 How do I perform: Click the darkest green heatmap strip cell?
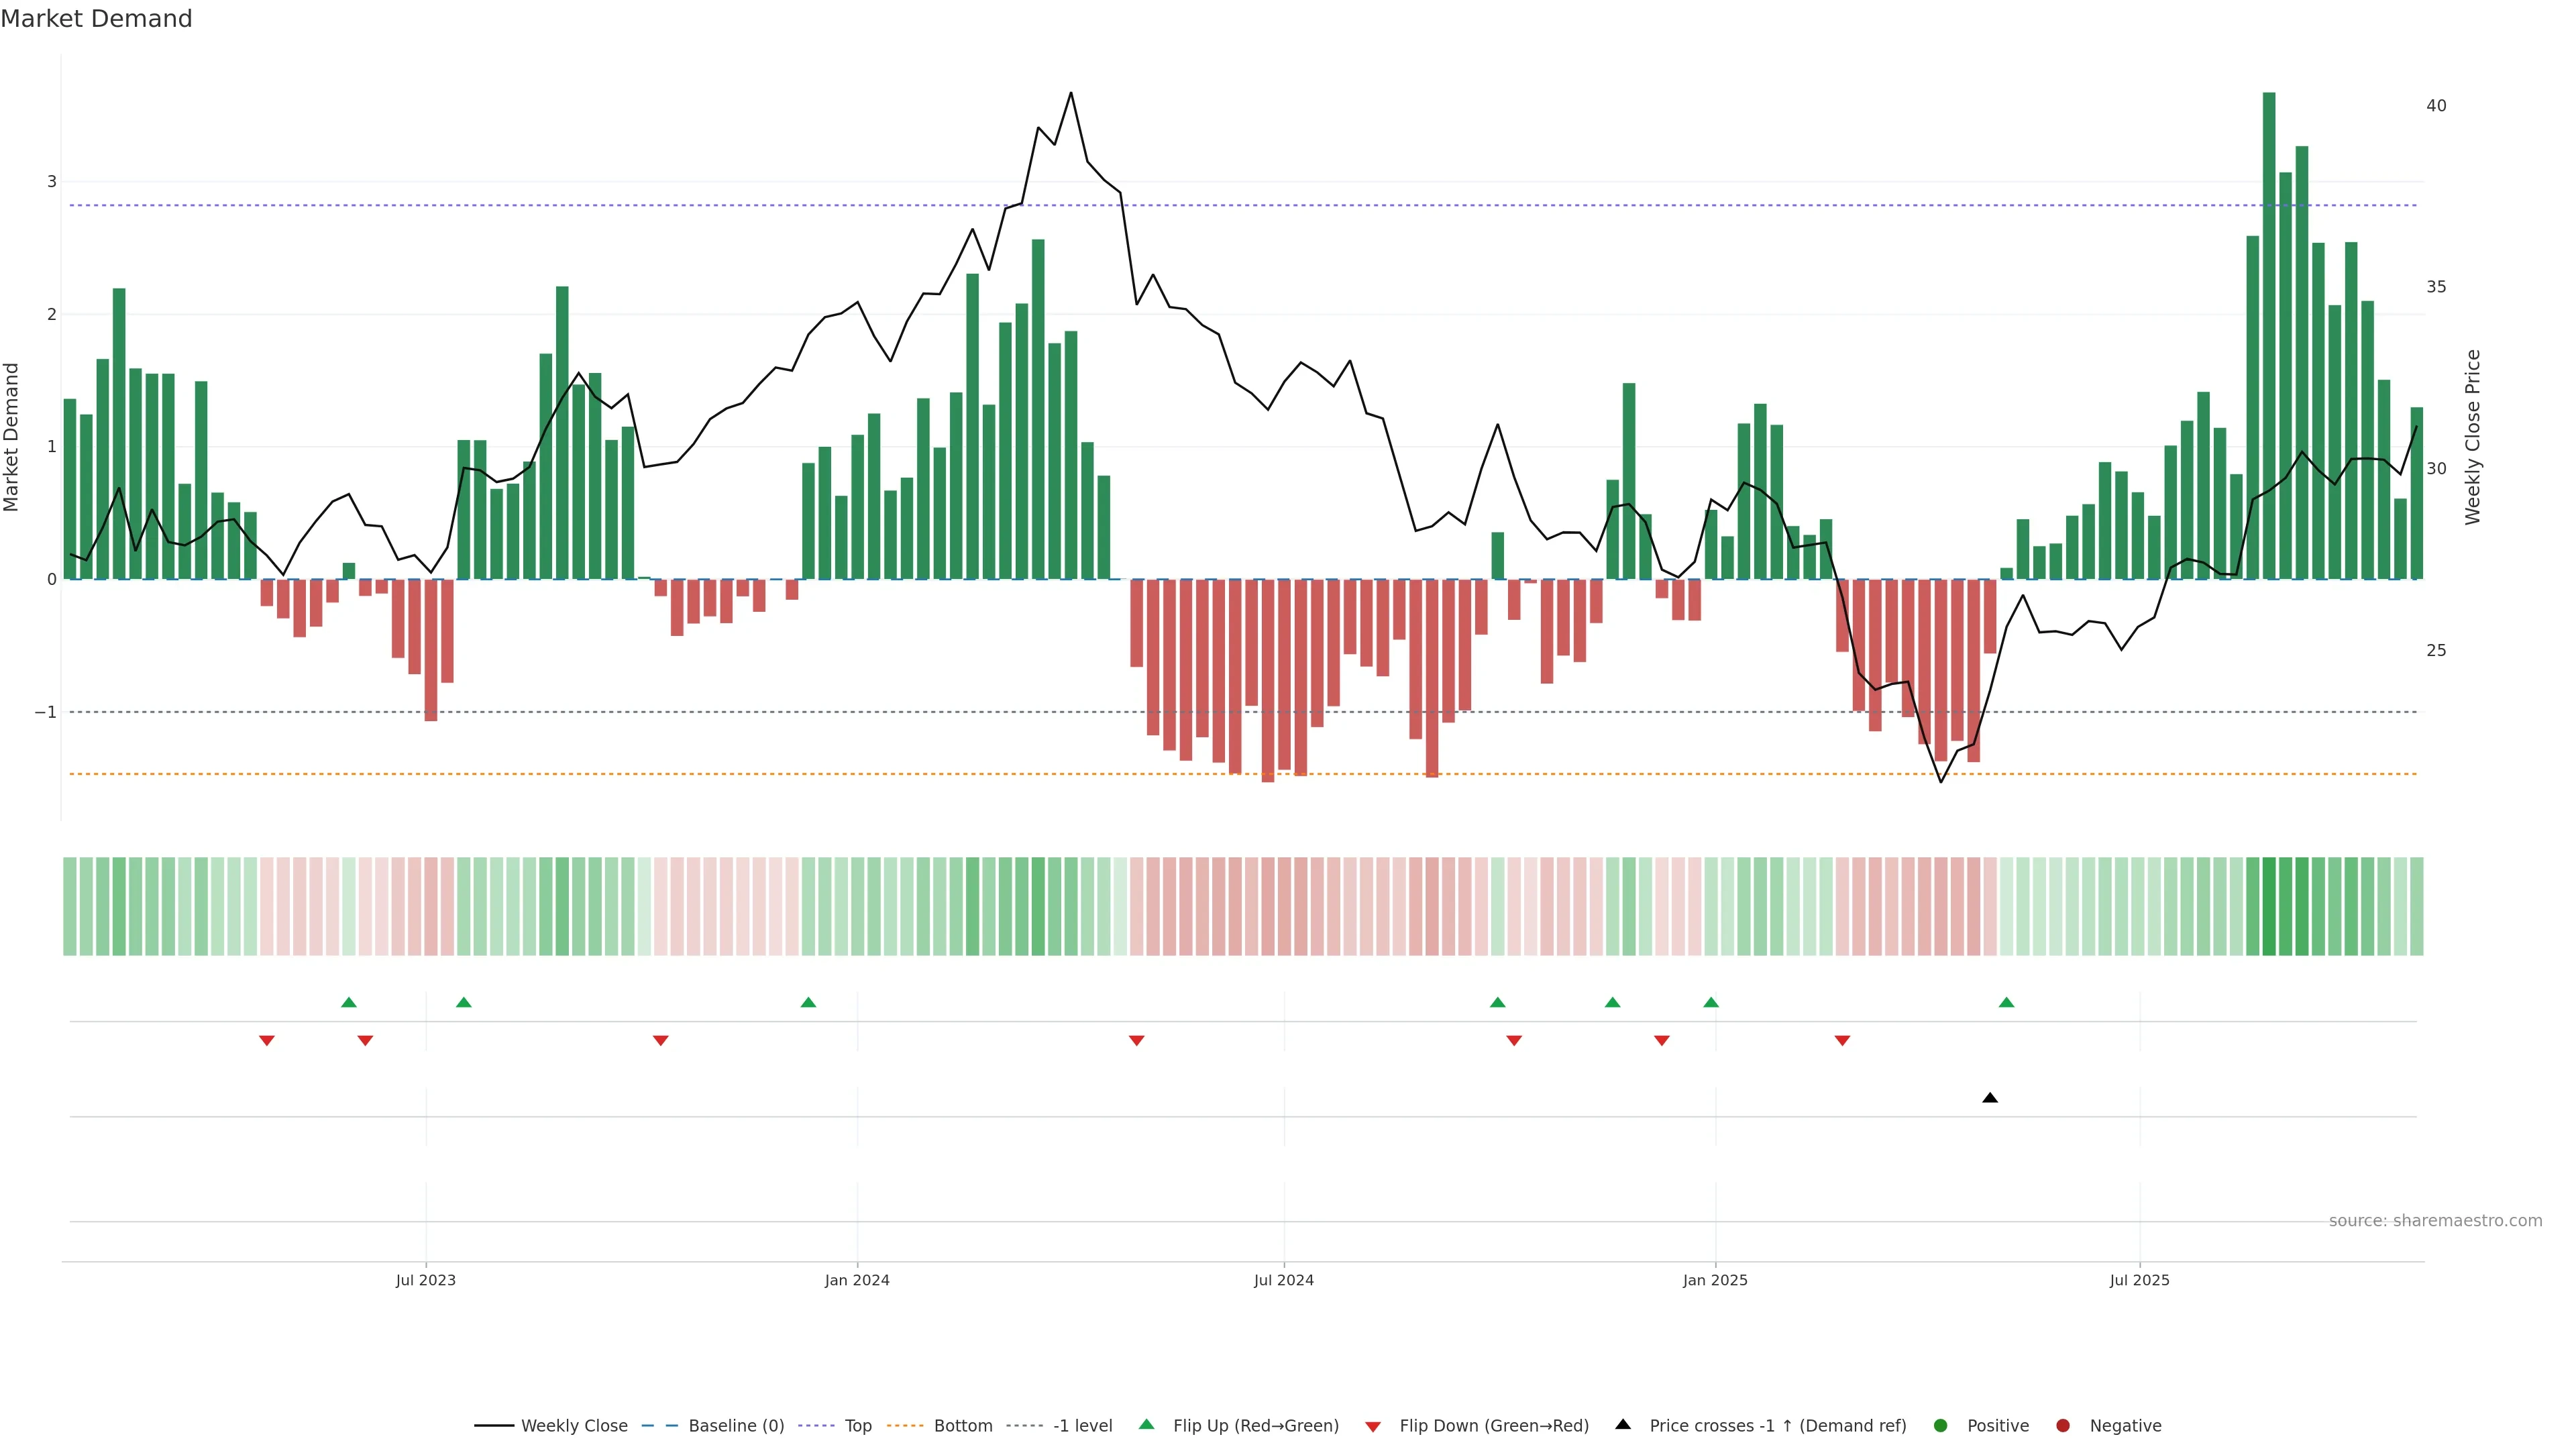2269,906
